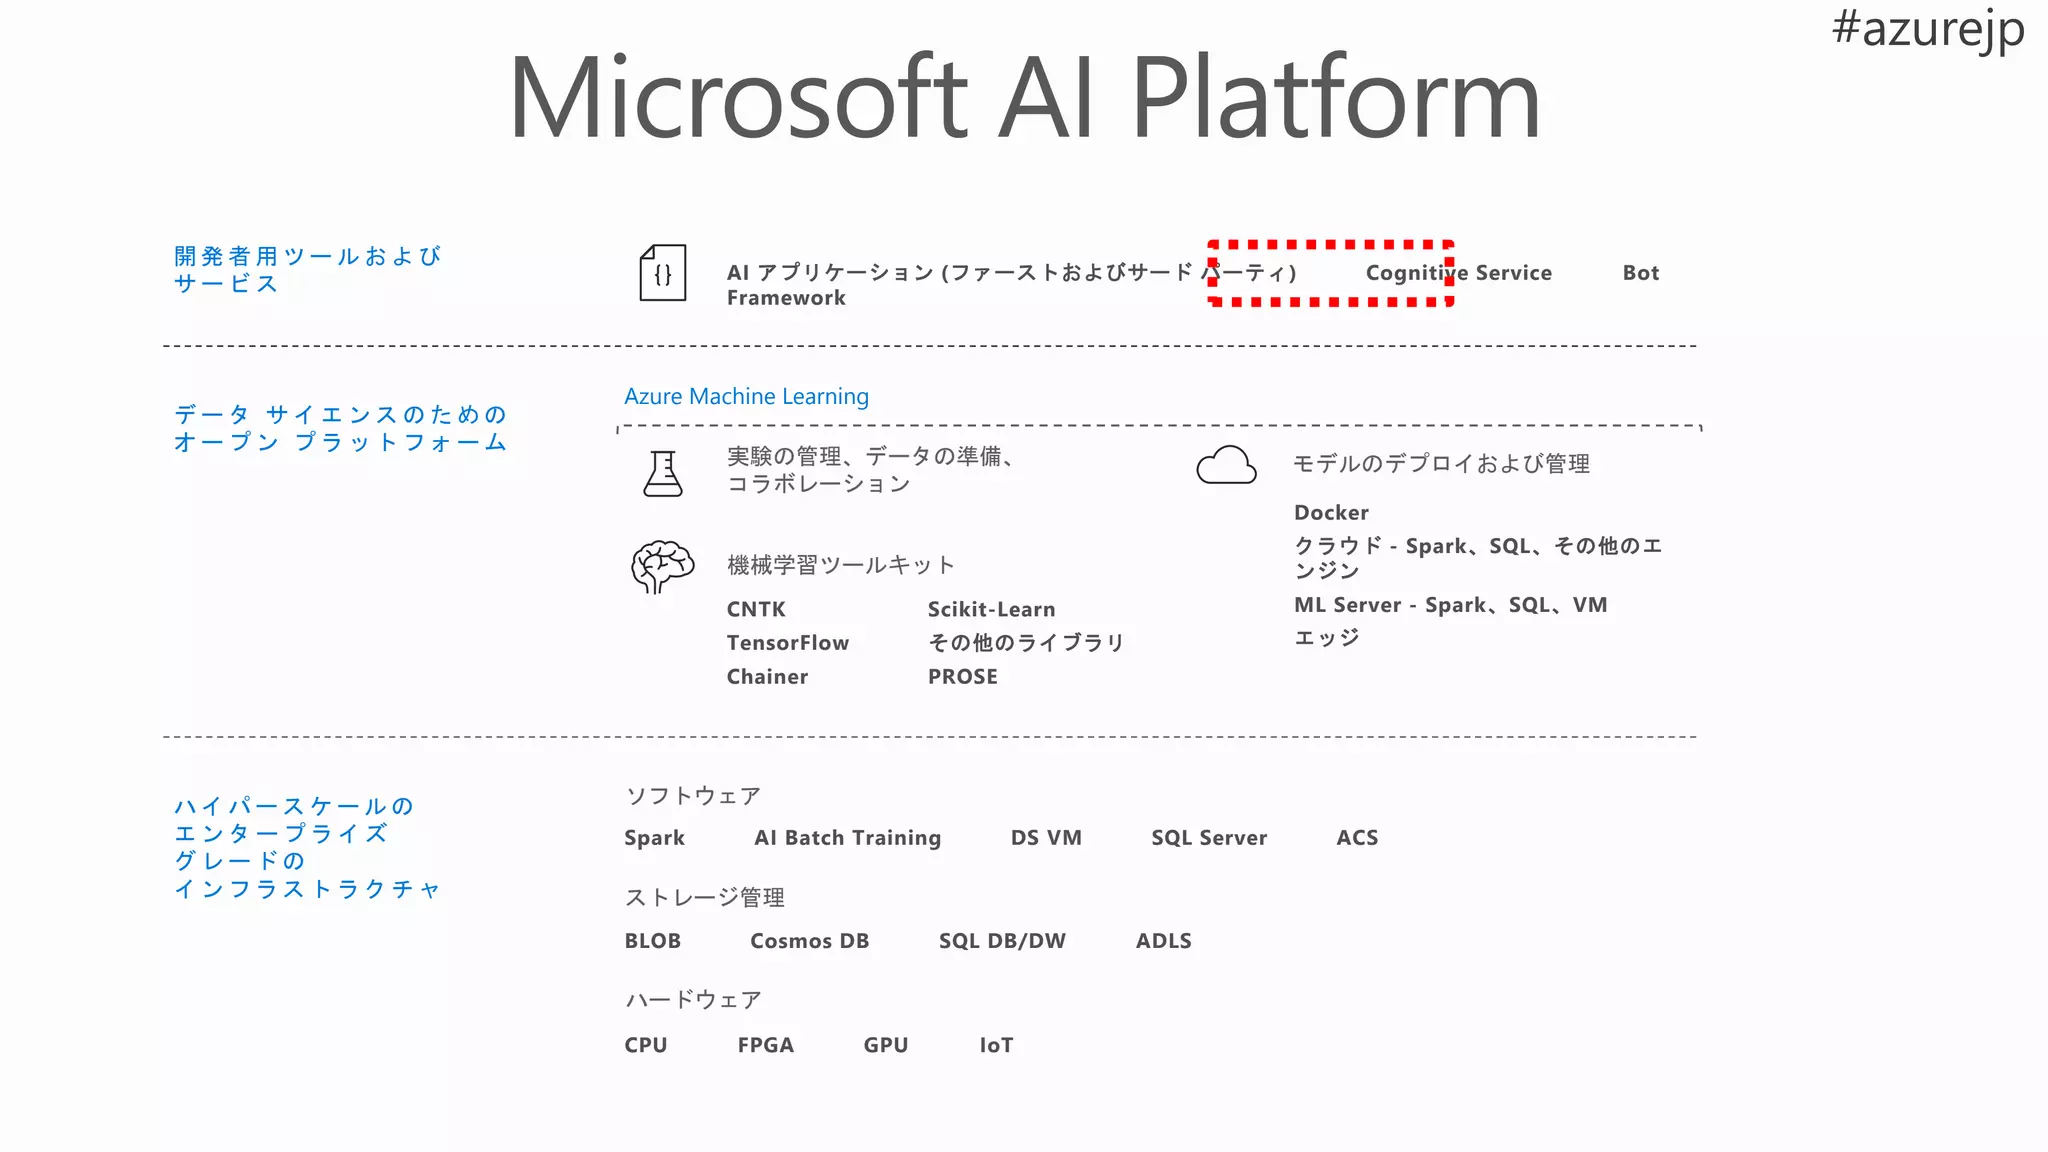The image size is (2048, 1152).
Task: Click the FPGA entry
Action: tap(766, 1045)
